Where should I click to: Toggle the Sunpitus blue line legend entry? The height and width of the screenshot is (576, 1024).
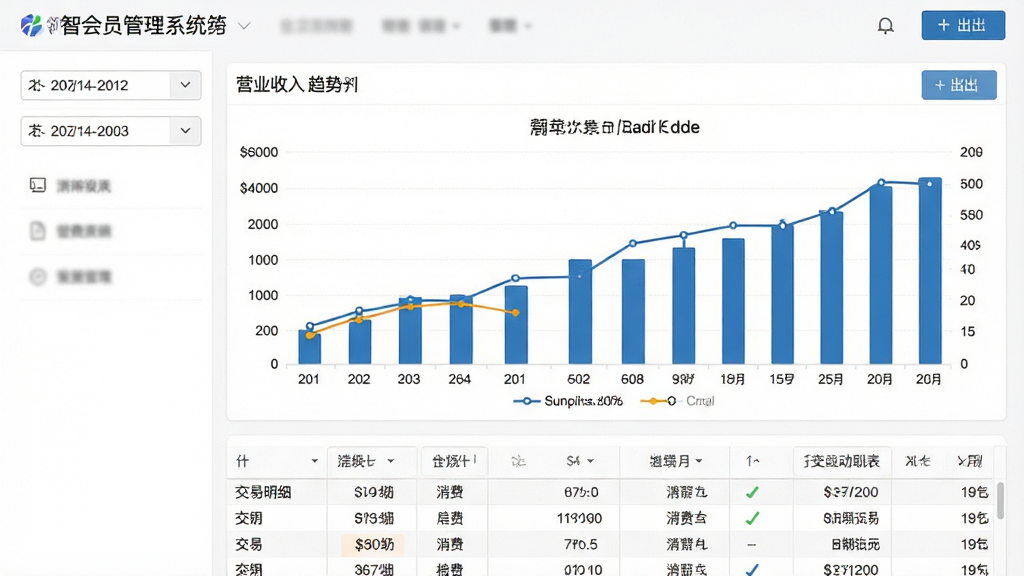568,400
